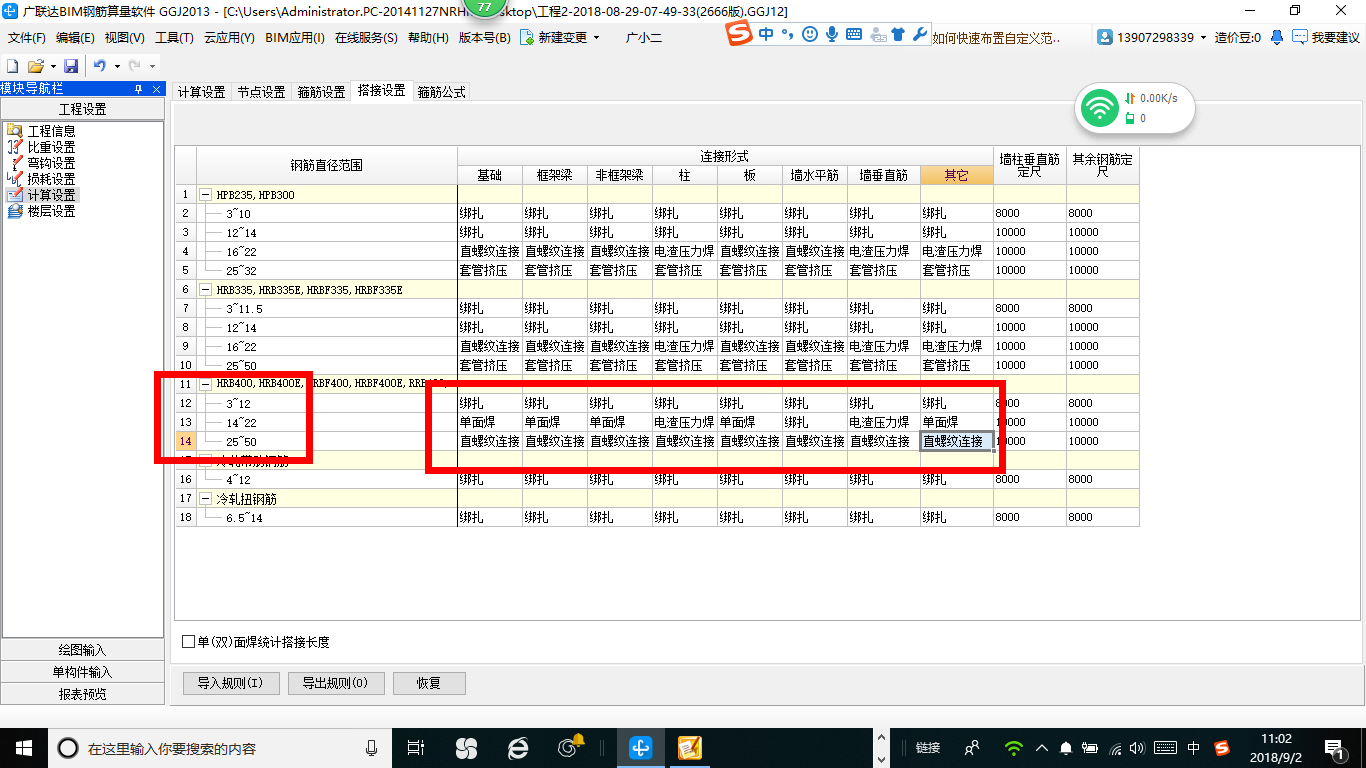Switch to the 箍筋公式 tab

click(x=441, y=92)
